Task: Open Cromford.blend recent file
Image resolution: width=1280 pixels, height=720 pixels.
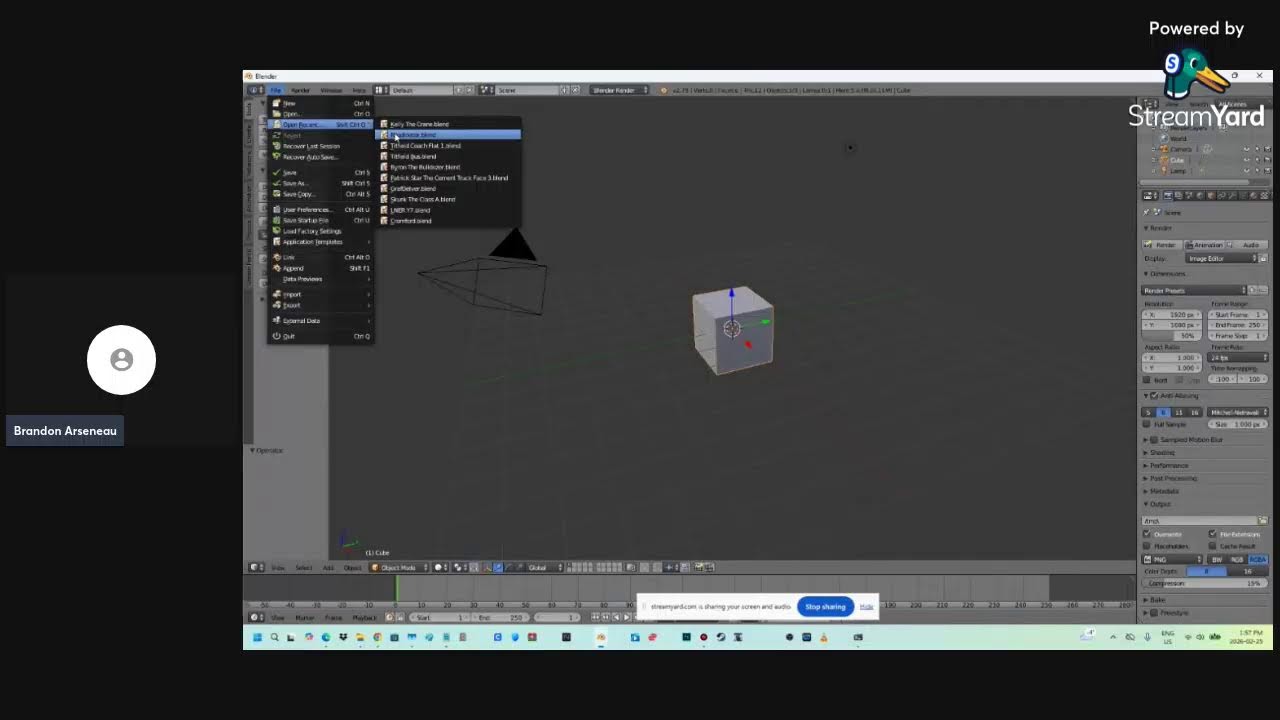Action: tap(448, 221)
